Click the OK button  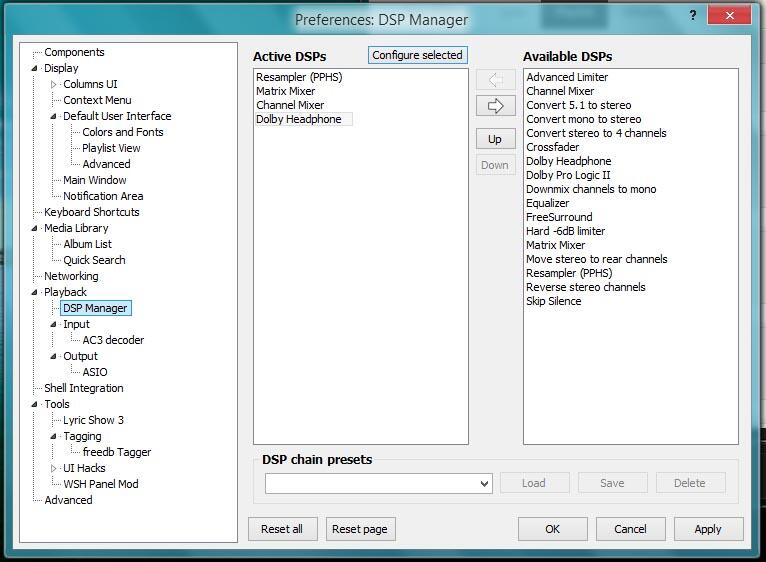coord(552,529)
